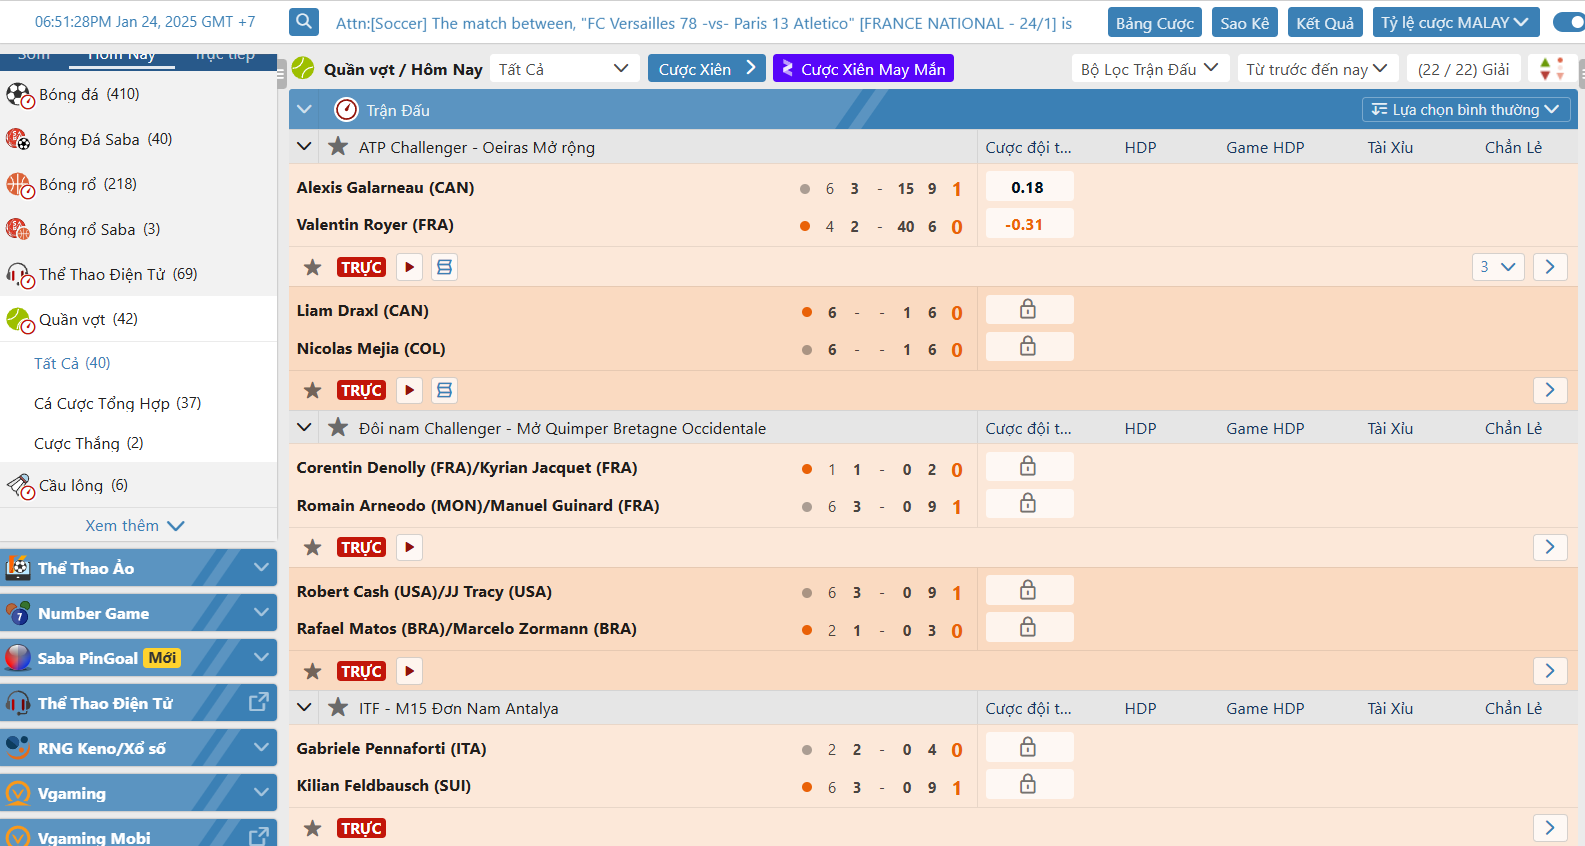
Task: Open more markets arrow for Cash/Tracy match
Action: coord(1550,671)
